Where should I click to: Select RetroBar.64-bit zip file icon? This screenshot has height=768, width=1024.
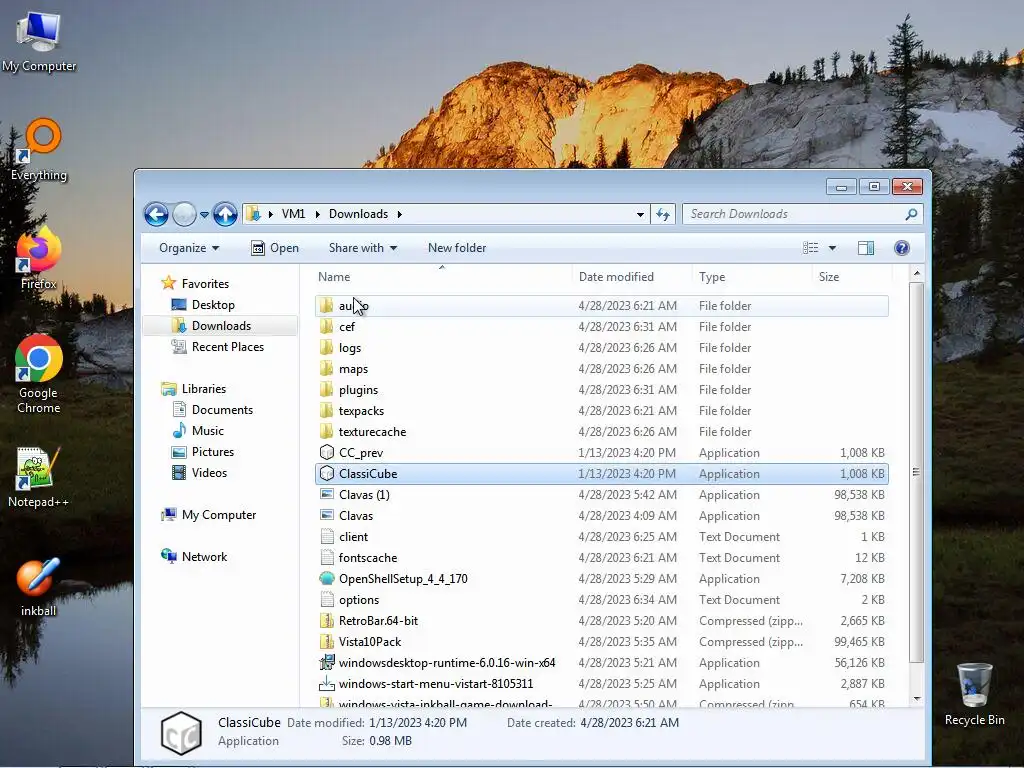327,621
